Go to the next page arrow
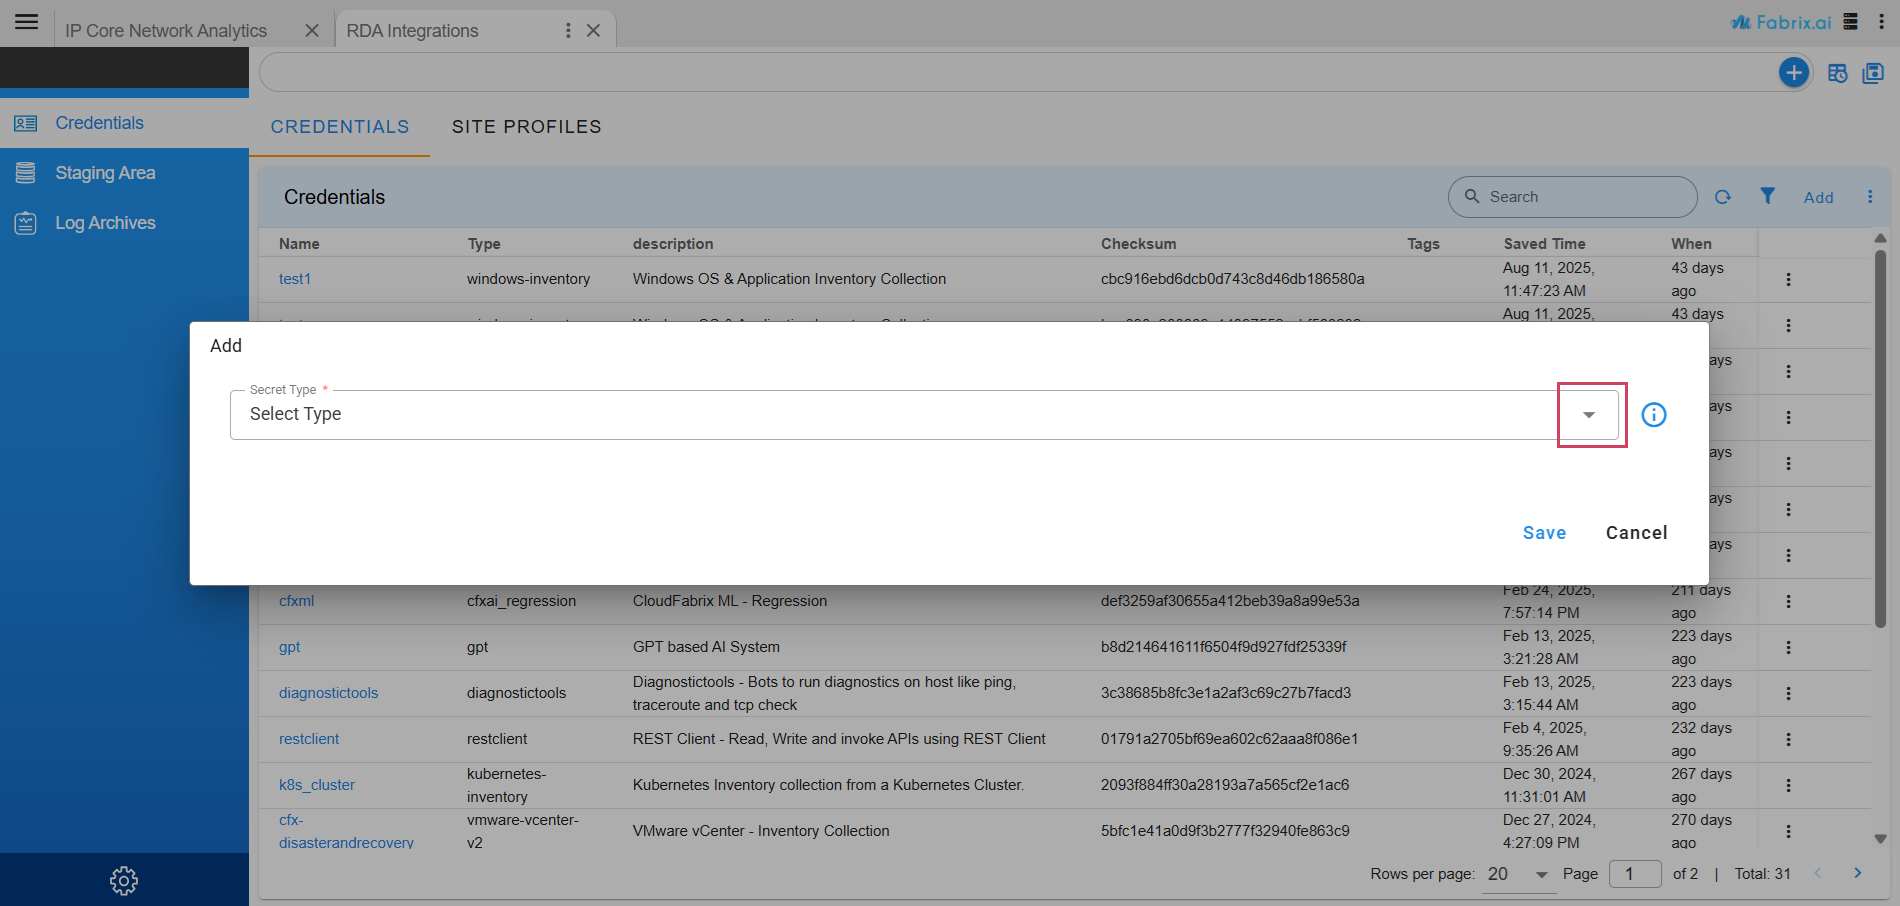Image resolution: width=1900 pixels, height=906 pixels. tap(1858, 874)
